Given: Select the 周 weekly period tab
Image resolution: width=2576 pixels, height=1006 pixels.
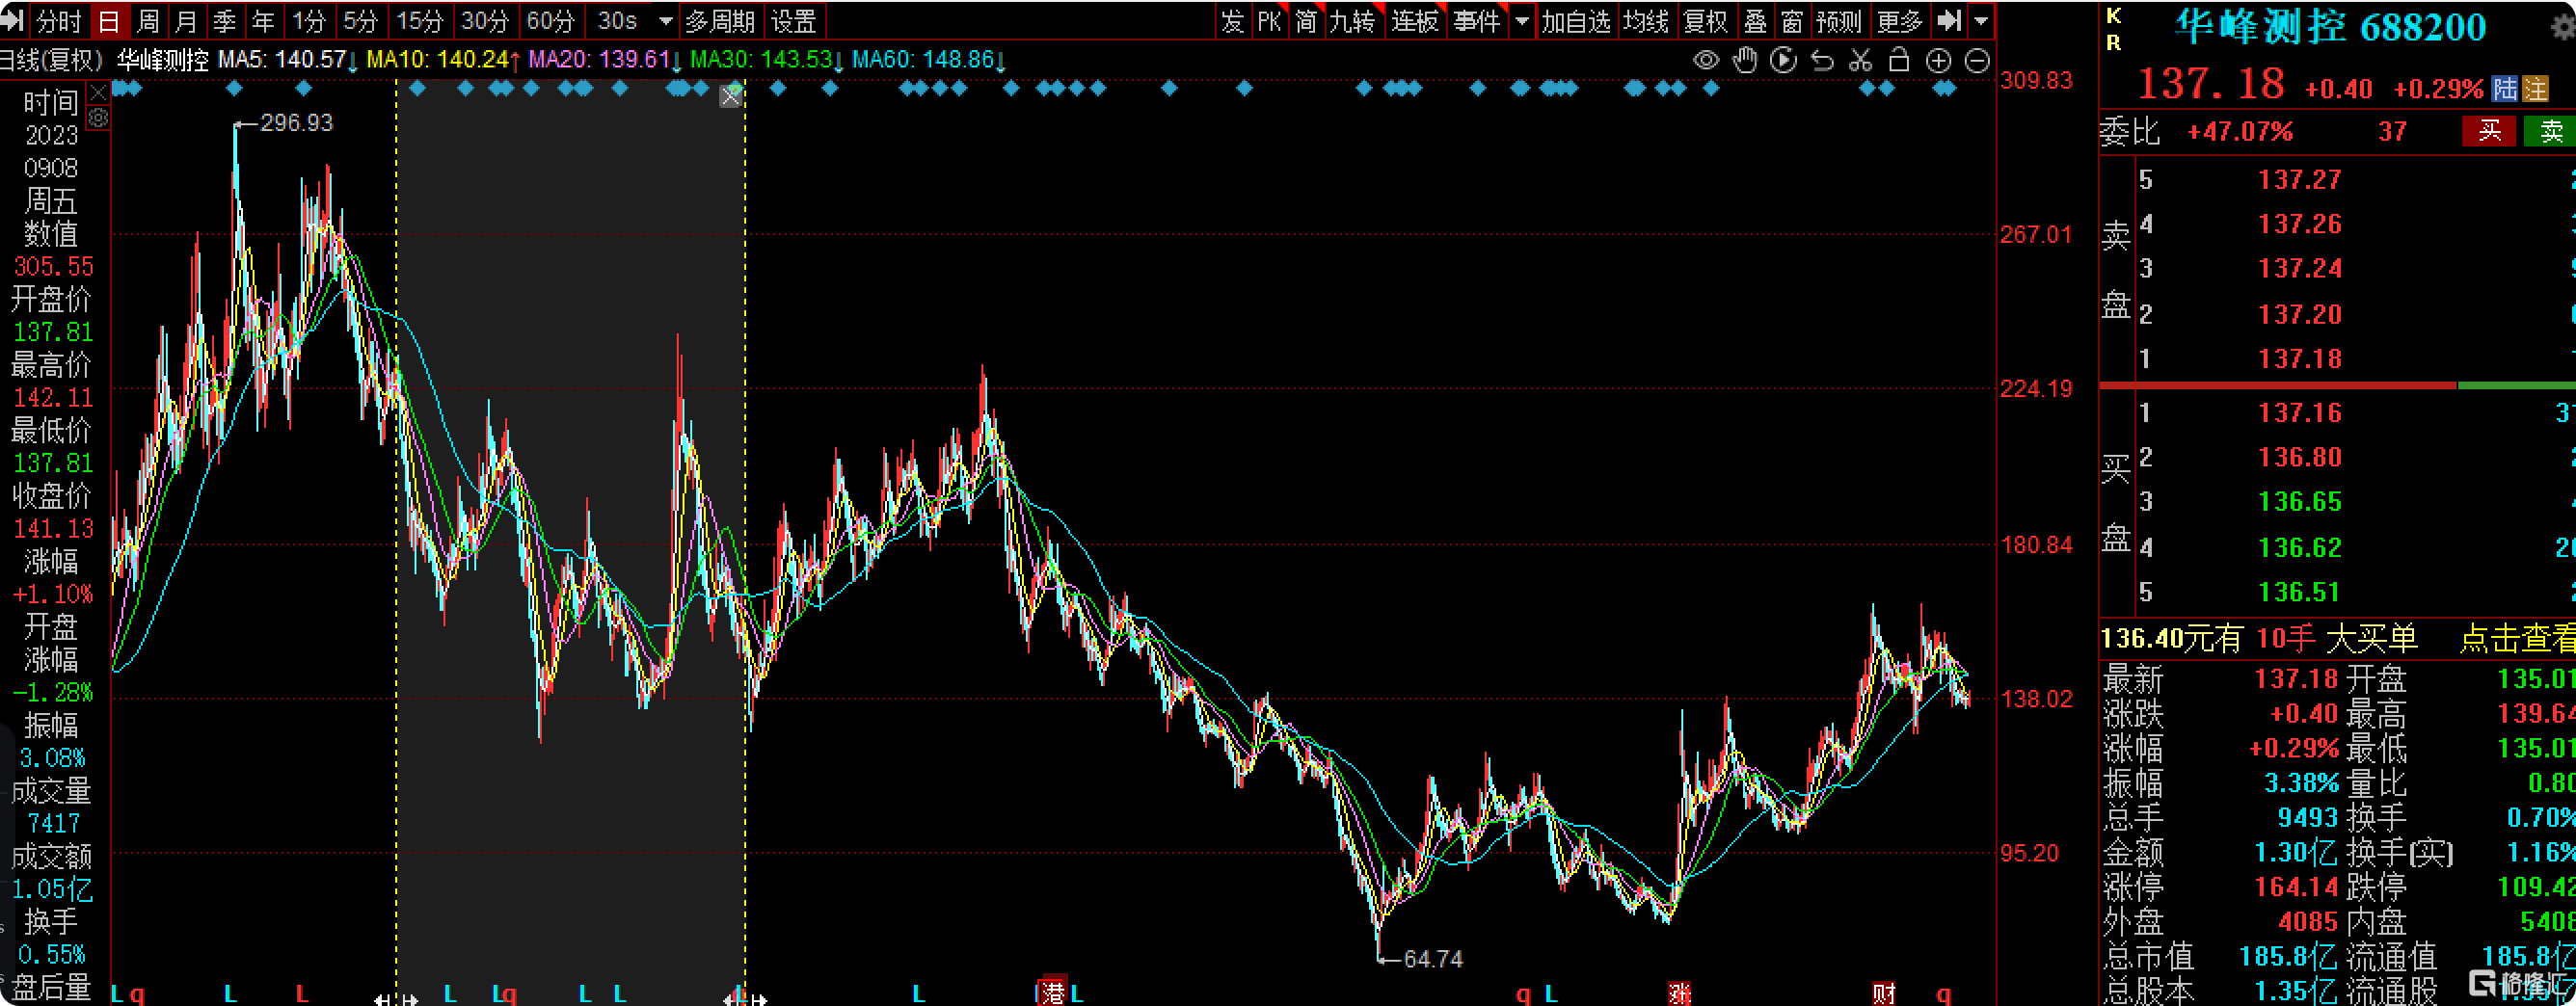Looking at the screenshot, I should pos(148,21).
